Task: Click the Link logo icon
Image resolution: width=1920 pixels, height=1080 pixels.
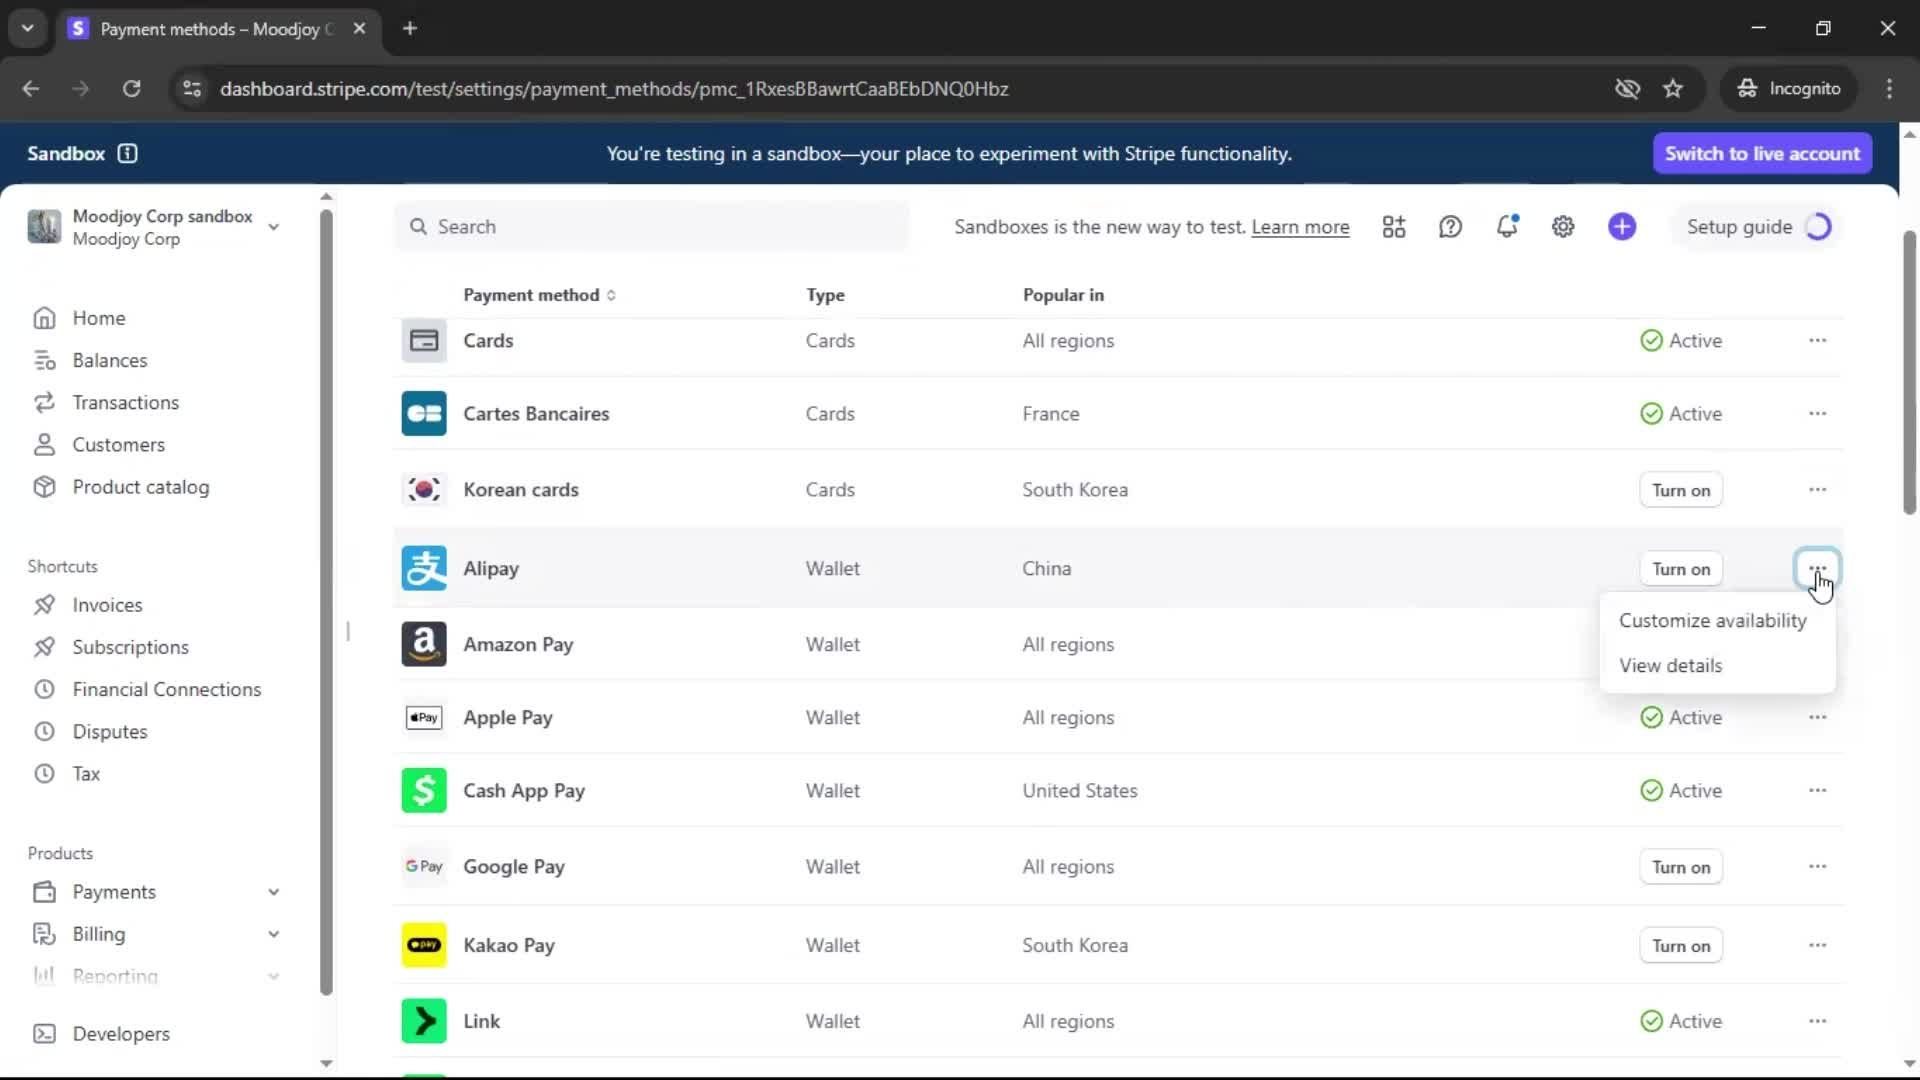Action: point(424,1021)
